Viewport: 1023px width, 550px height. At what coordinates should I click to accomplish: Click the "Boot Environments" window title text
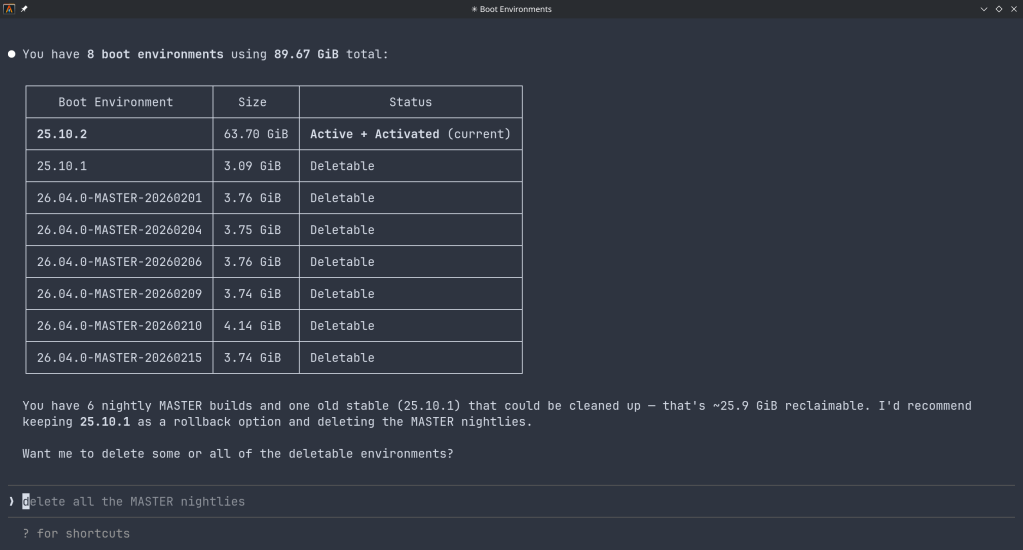click(x=511, y=9)
